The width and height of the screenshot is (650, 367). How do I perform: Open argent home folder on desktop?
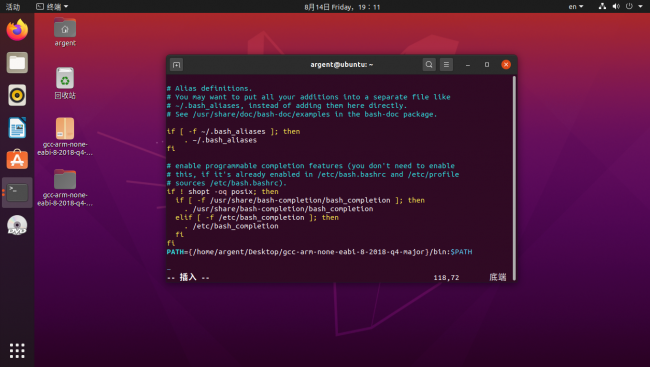[65, 32]
